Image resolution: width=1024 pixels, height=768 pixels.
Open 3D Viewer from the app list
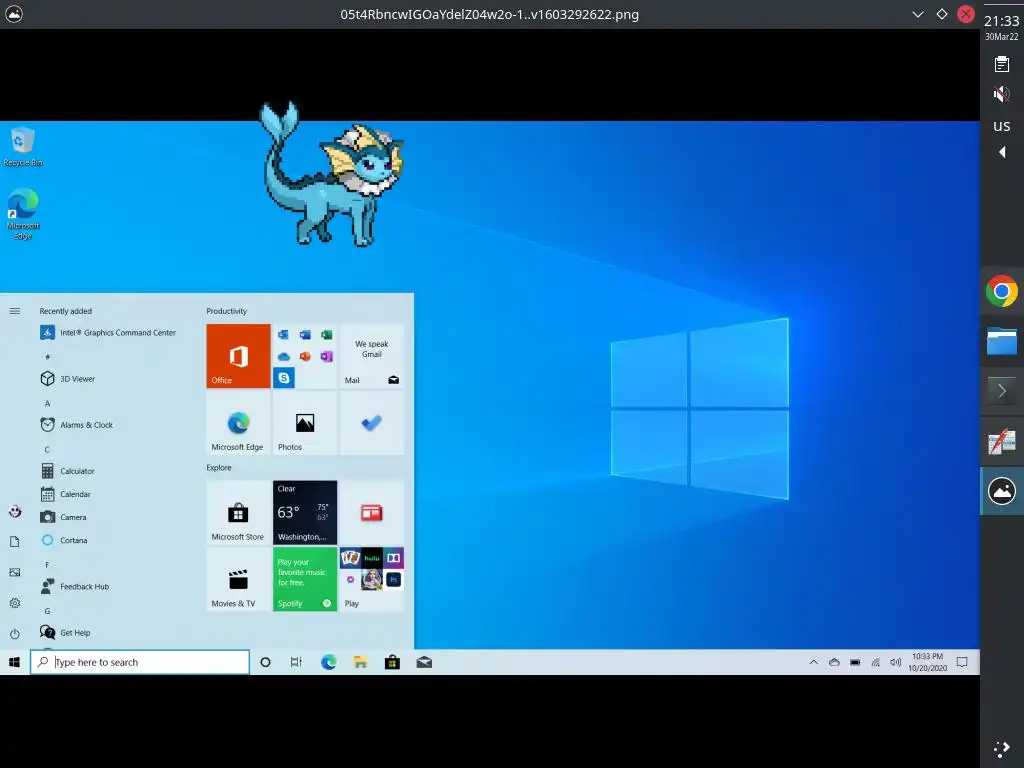pos(68,379)
